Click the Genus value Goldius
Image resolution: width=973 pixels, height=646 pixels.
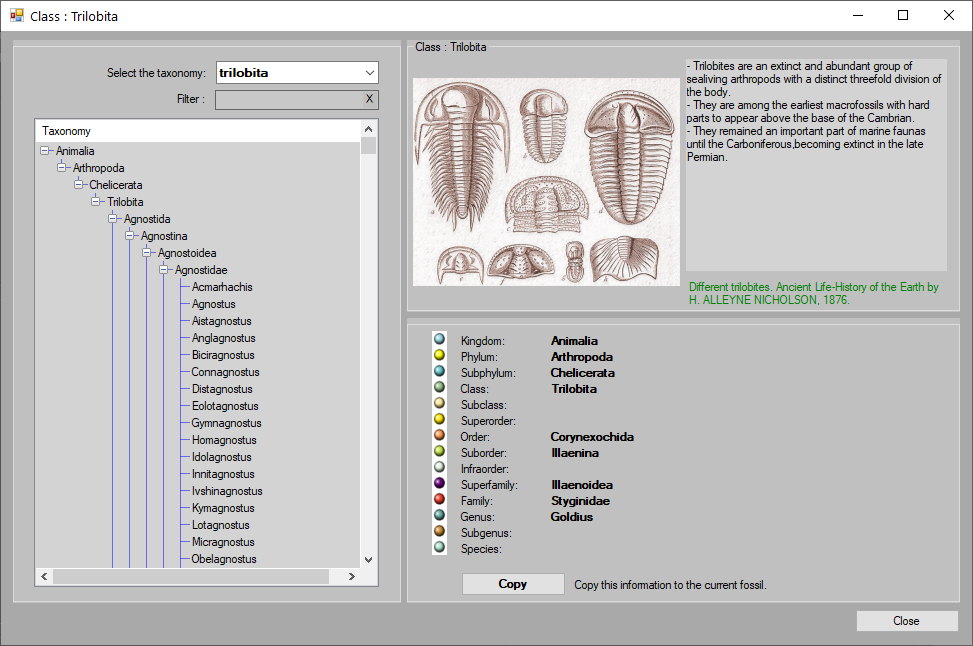572,517
